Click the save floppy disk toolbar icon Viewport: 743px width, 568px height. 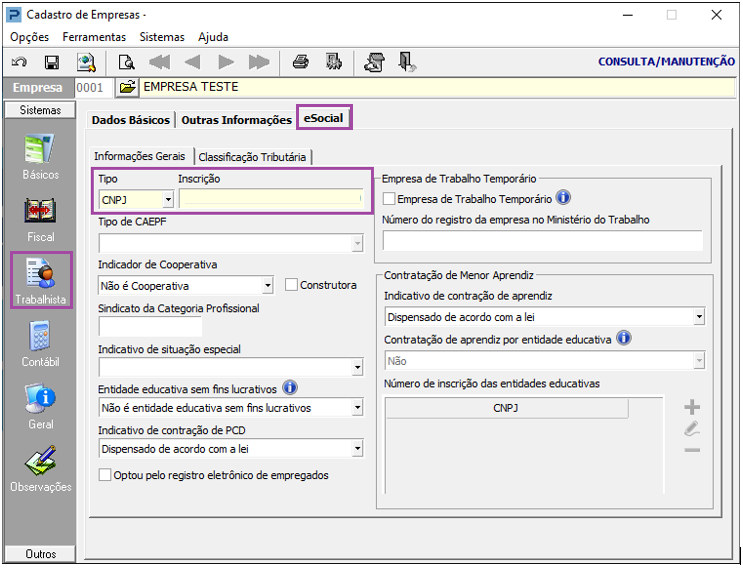coord(52,62)
